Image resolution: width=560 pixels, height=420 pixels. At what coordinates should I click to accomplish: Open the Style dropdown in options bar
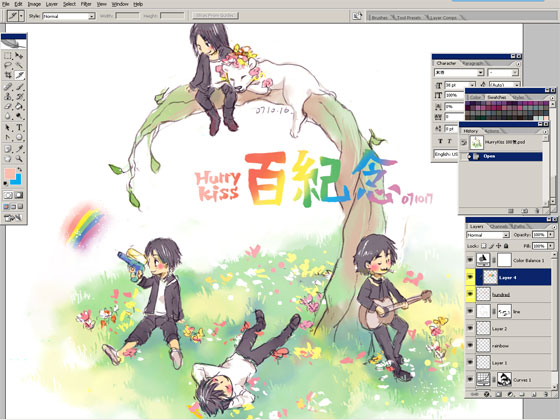pyautogui.click(x=92, y=16)
